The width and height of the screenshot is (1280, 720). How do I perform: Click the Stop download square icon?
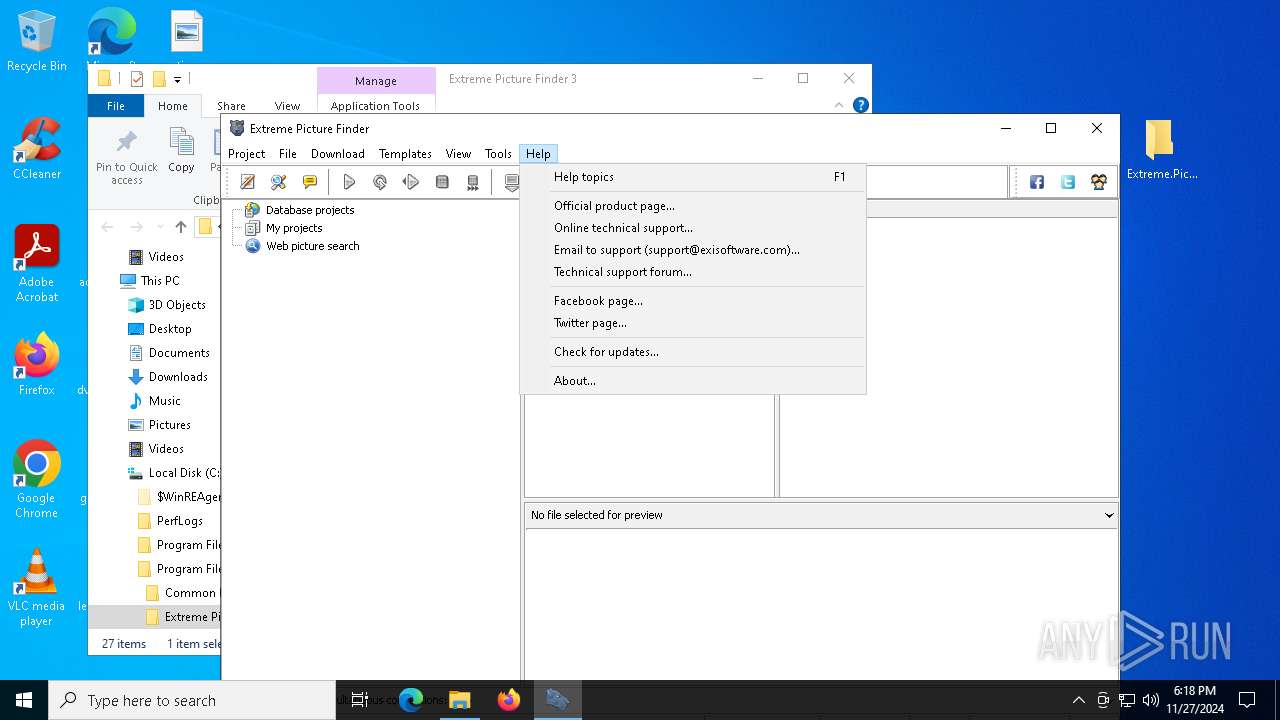[442, 182]
